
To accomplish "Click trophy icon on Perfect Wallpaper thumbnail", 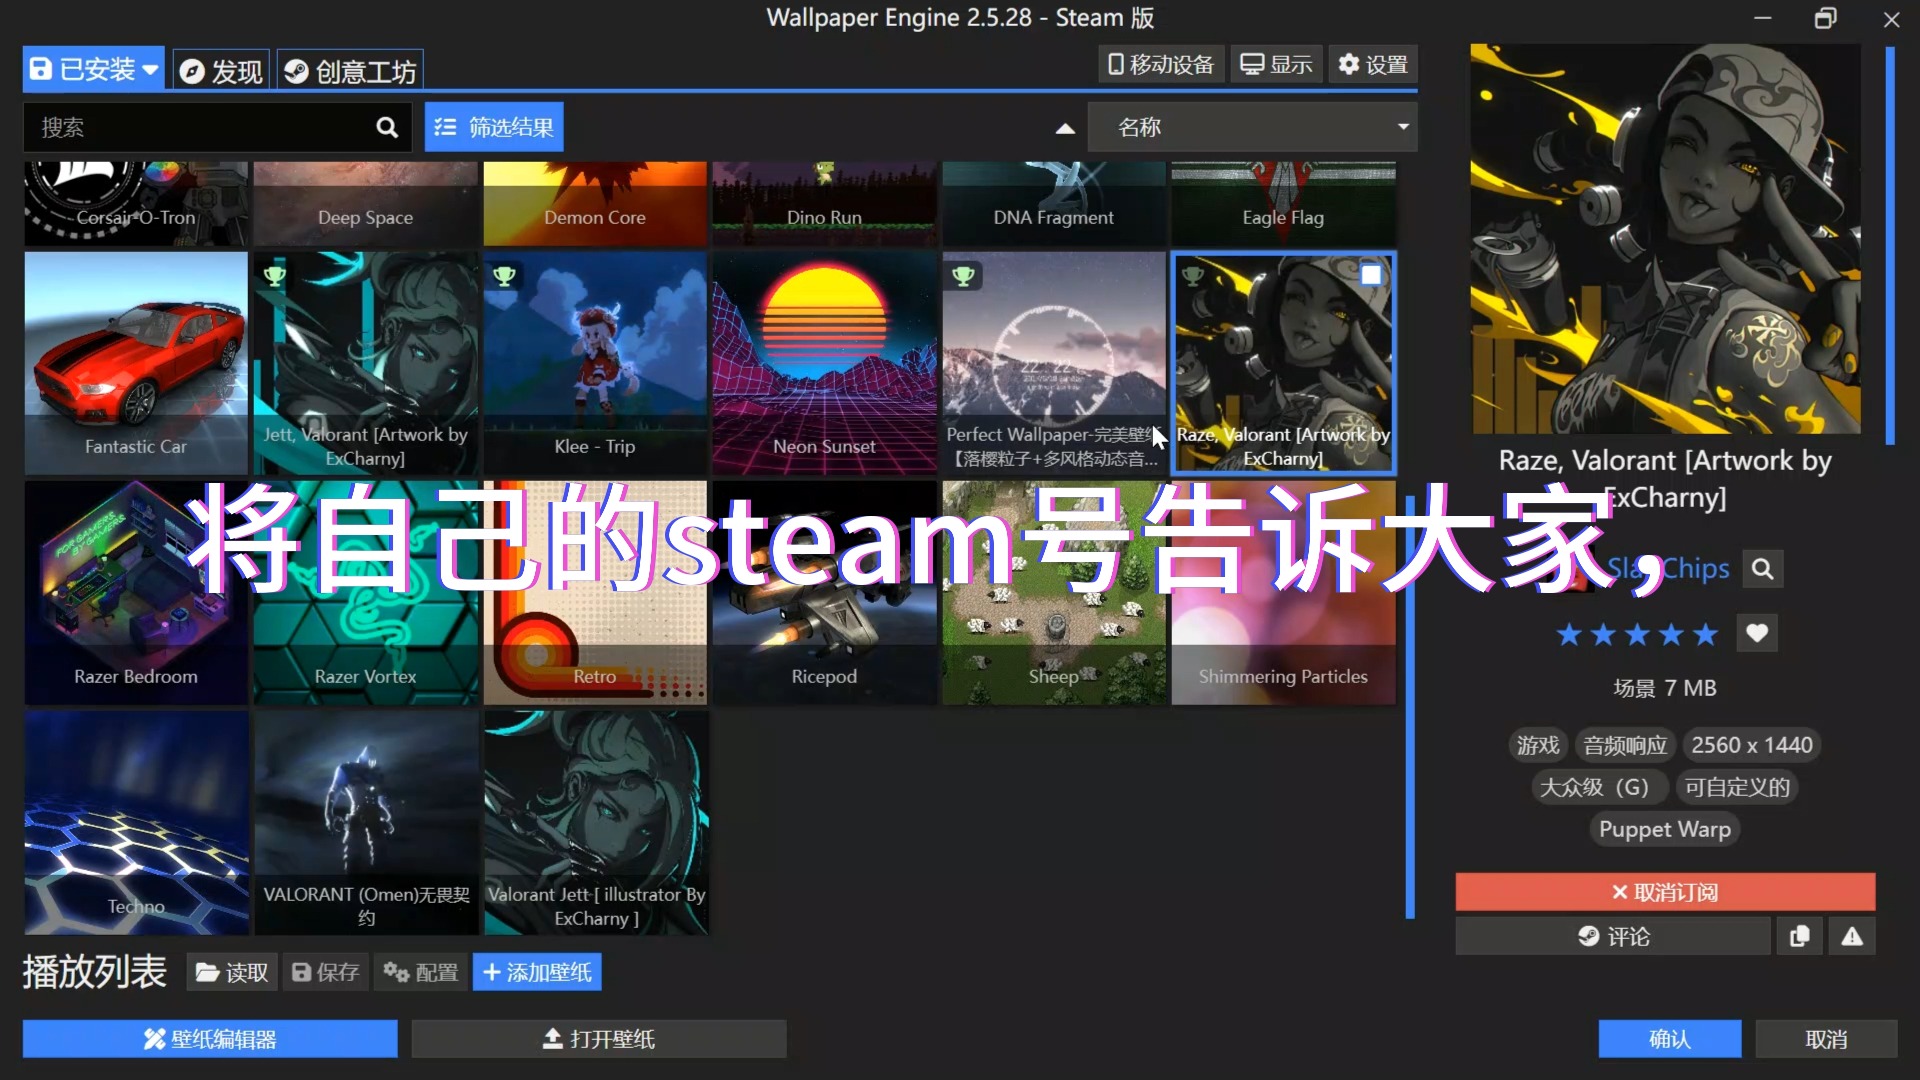I will (963, 274).
